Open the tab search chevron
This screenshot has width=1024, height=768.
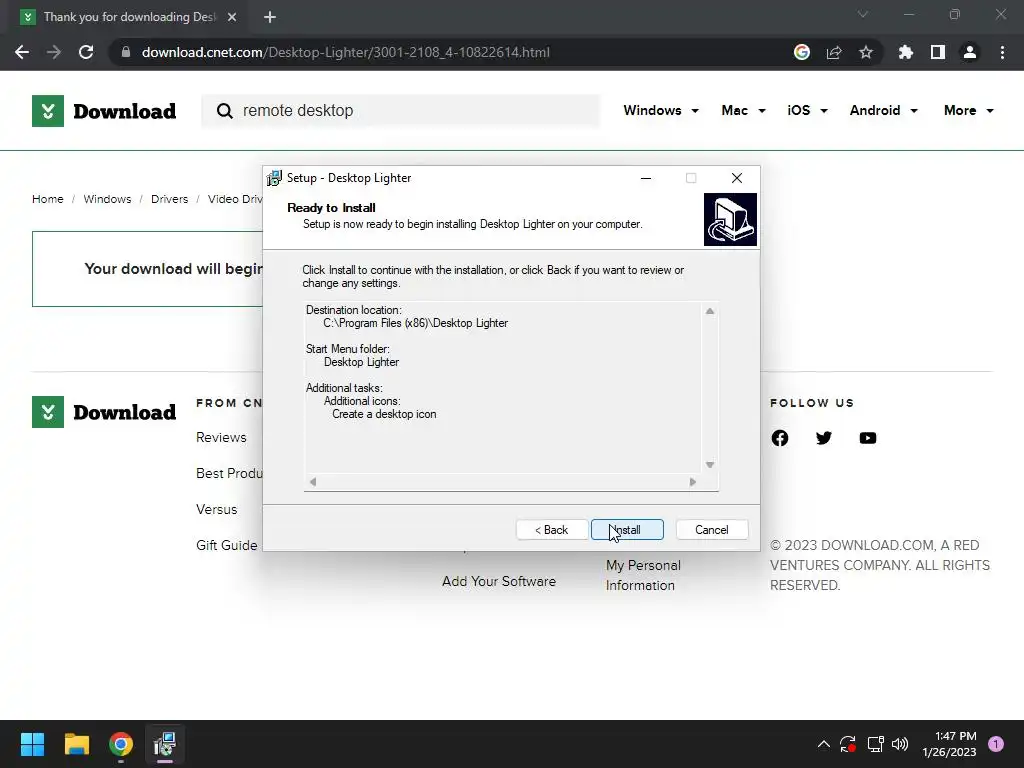863,14
